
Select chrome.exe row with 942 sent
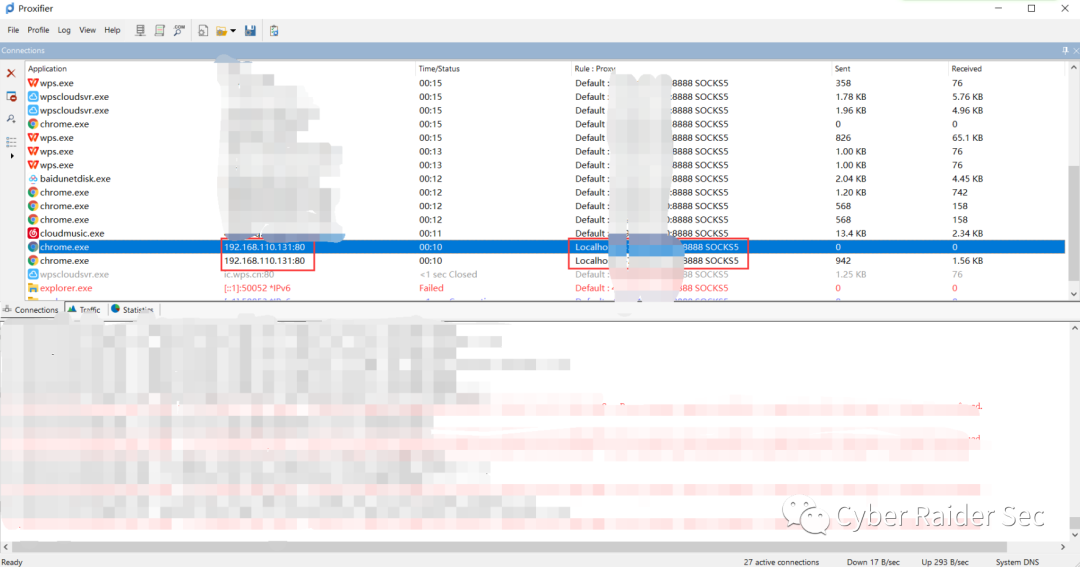(546, 260)
